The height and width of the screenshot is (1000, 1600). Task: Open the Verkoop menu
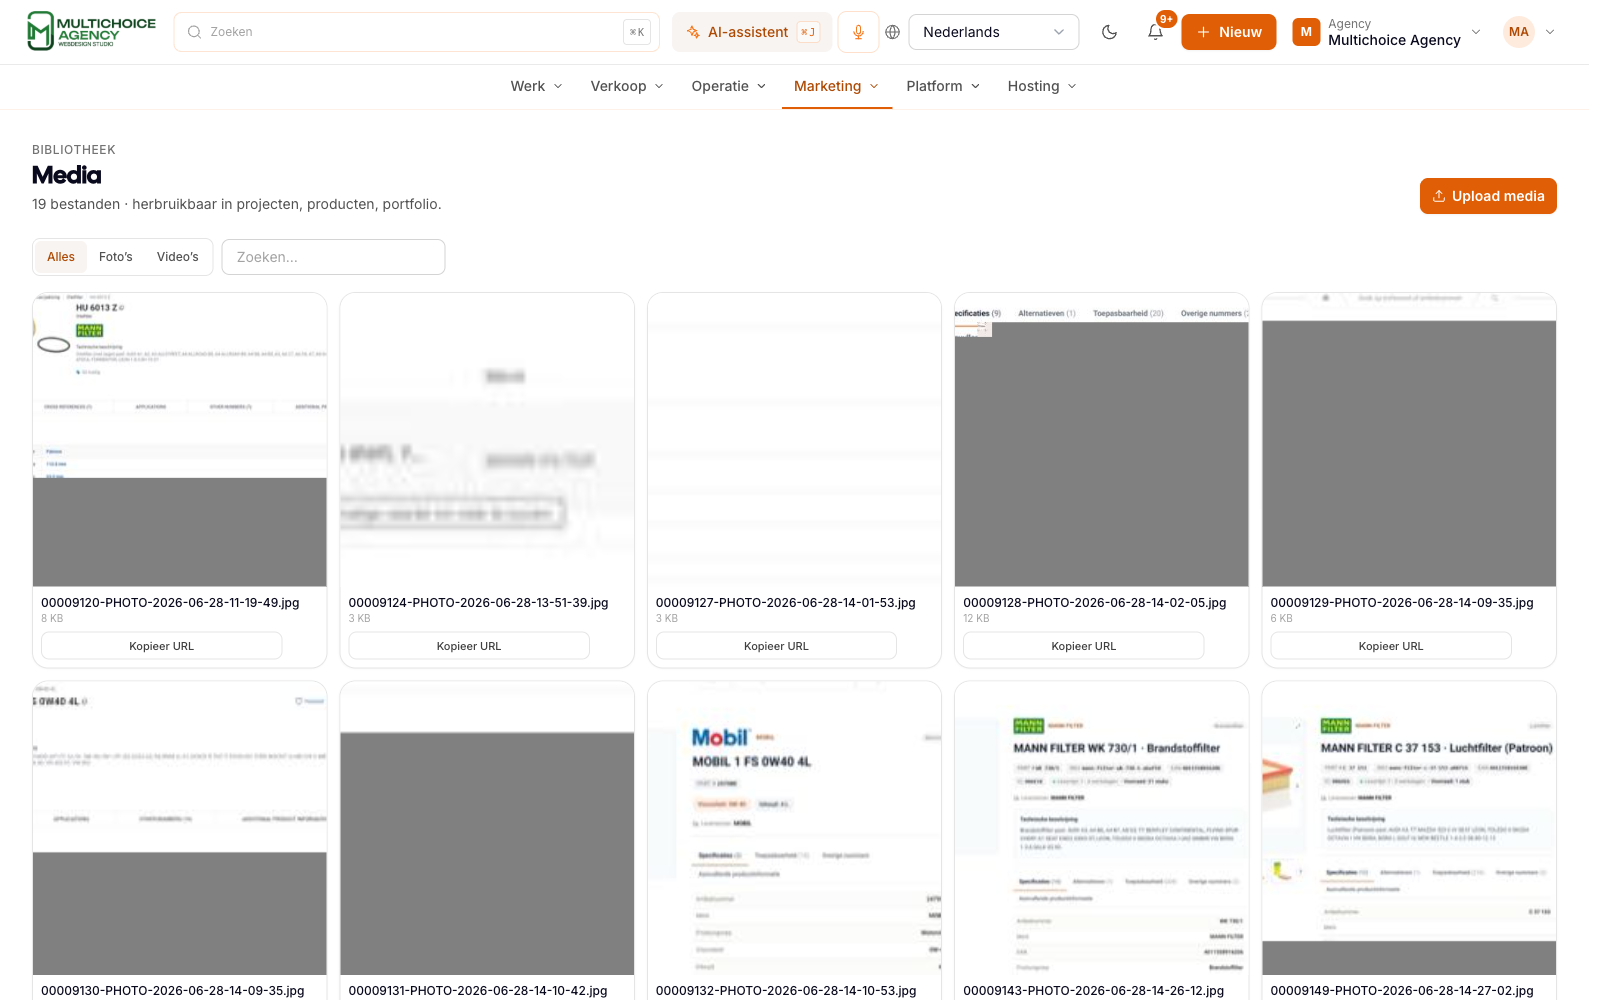pos(627,86)
